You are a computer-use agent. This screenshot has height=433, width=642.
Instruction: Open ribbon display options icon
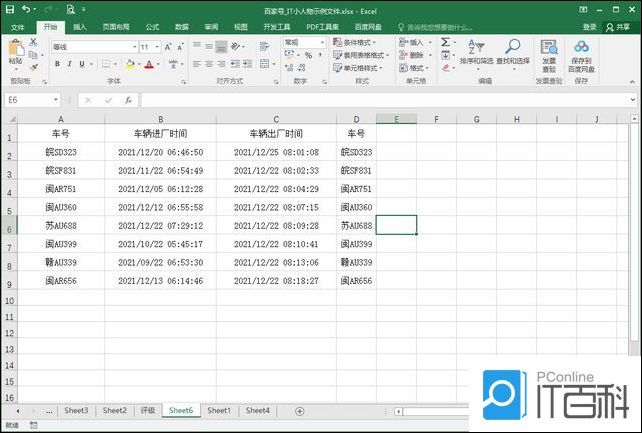pyautogui.click(x=583, y=9)
